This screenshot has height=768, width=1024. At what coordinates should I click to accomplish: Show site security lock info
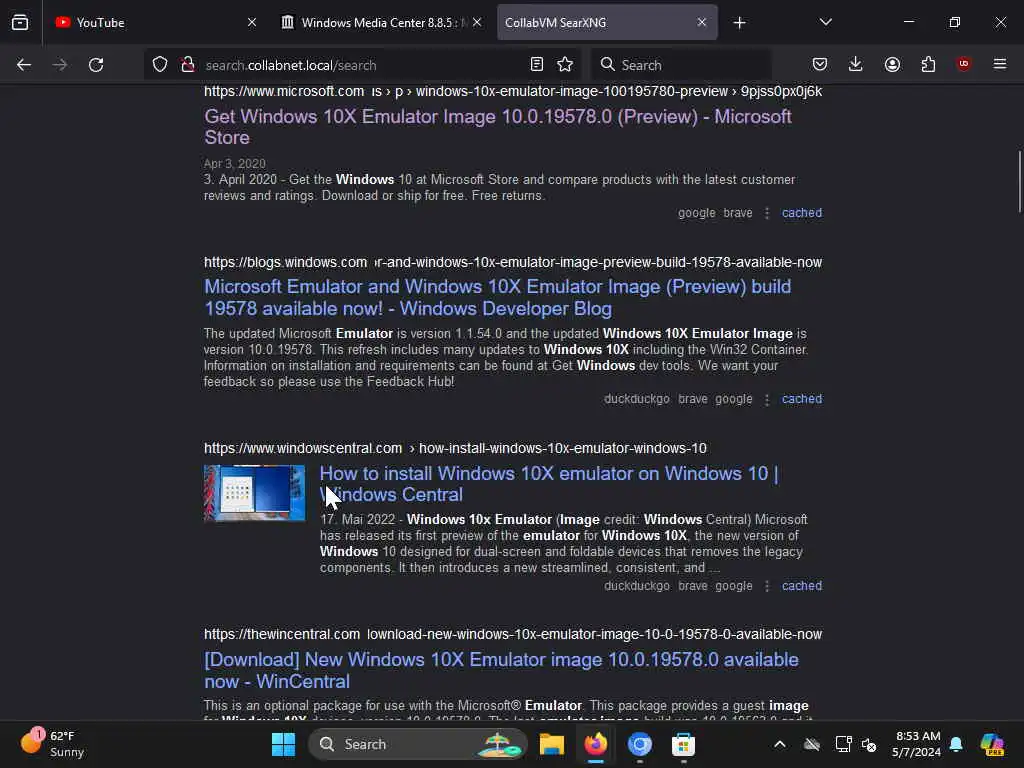tap(188, 65)
